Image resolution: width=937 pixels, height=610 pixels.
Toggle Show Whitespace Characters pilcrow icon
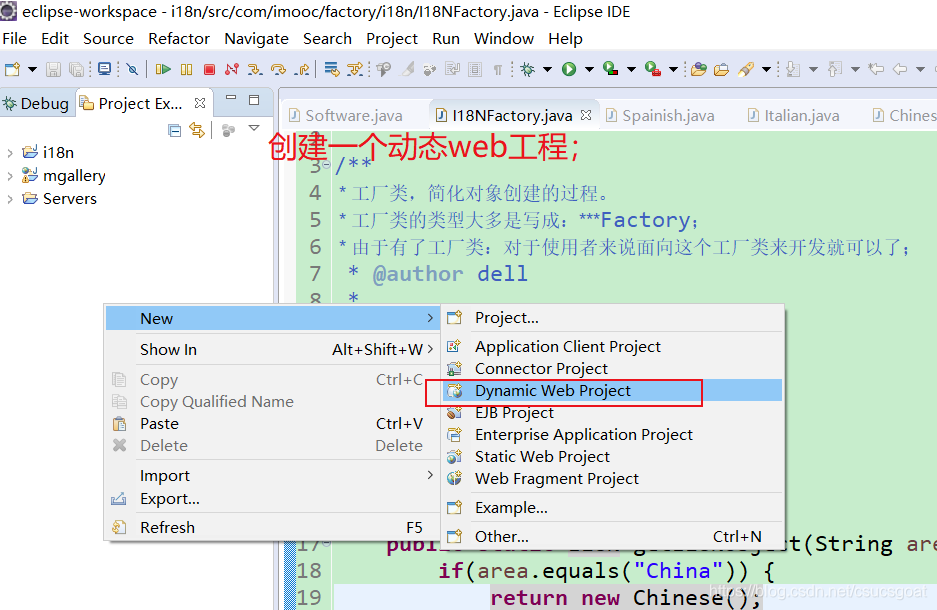pos(498,69)
